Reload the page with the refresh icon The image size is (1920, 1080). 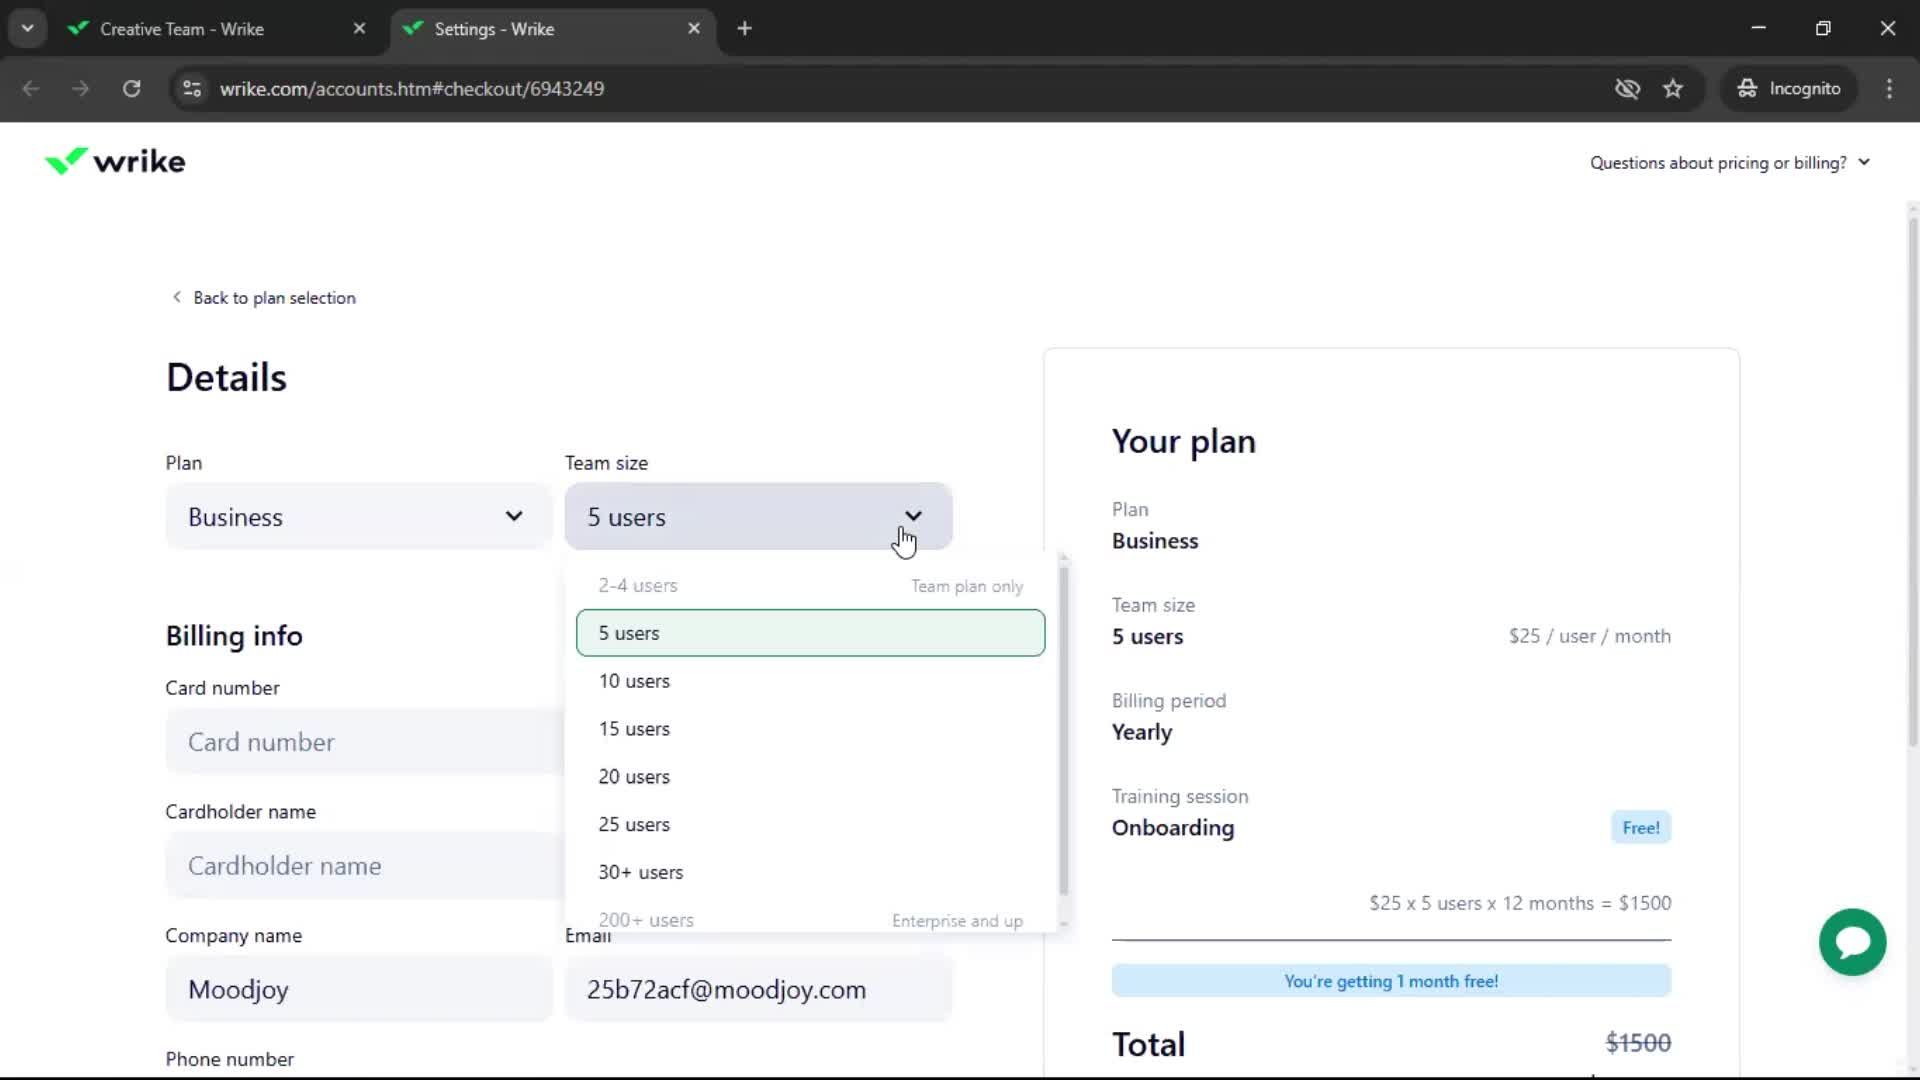[x=131, y=89]
